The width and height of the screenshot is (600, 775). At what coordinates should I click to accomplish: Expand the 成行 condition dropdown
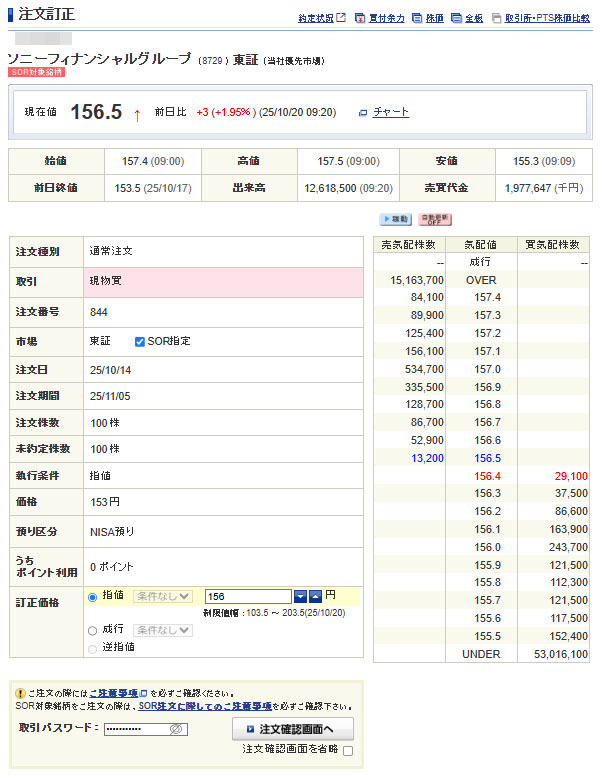162,630
